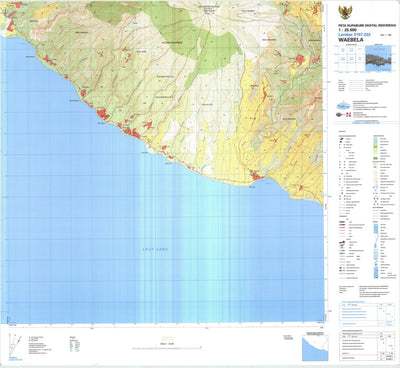Click the LAUT SAWU sea label
This screenshot has height=368, width=400.
point(155,249)
